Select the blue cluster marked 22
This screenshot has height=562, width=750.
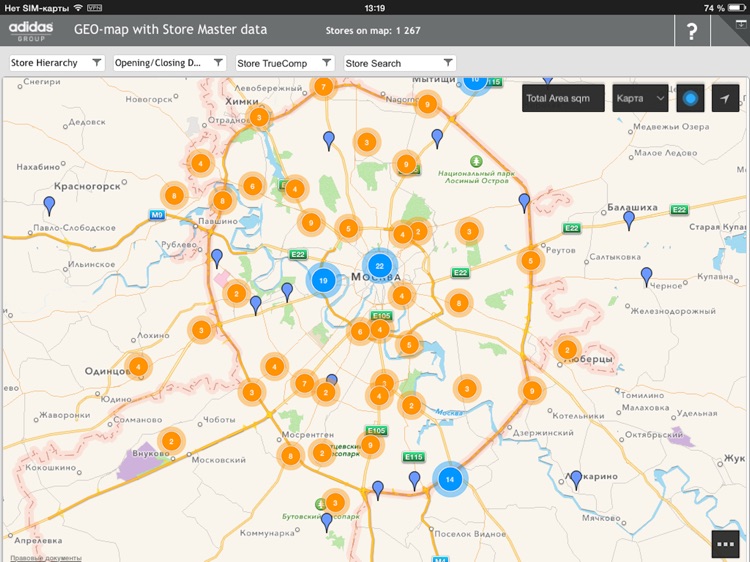point(380,266)
